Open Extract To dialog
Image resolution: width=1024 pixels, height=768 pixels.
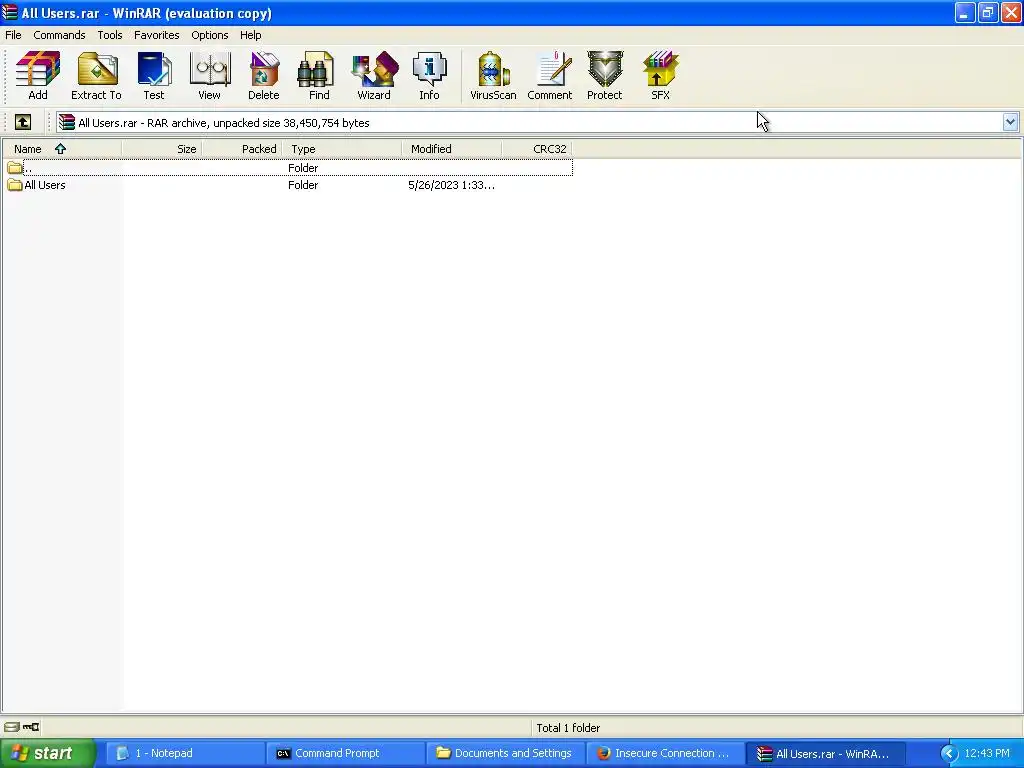click(97, 76)
